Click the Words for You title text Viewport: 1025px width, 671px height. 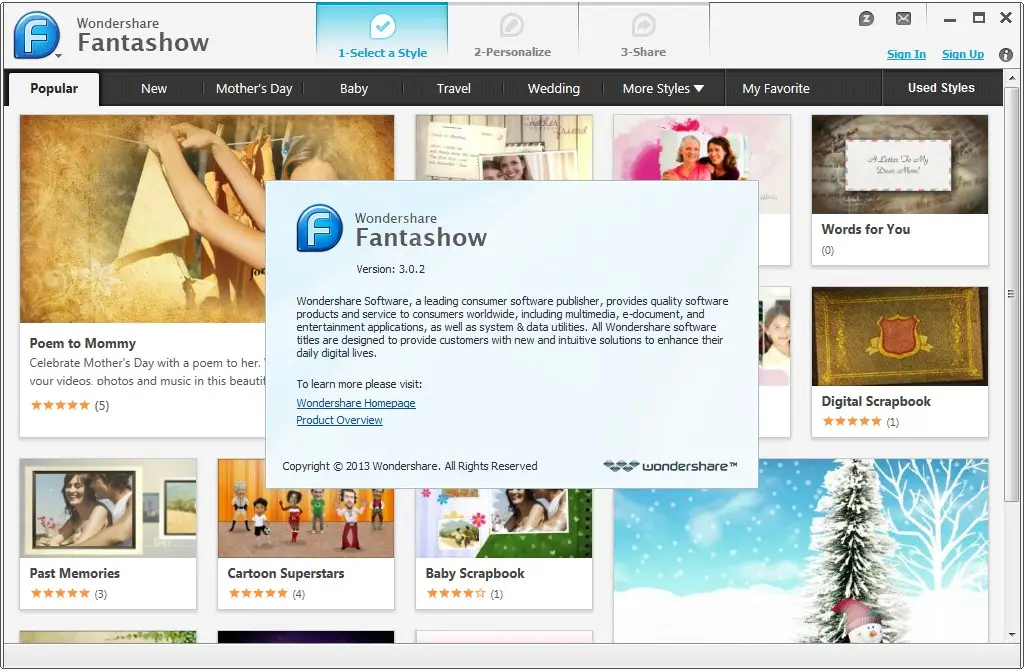tap(865, 230)
